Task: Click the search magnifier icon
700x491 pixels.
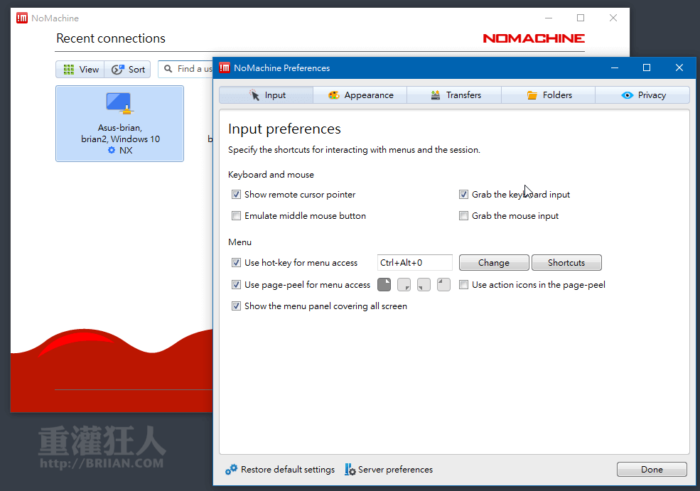Action: coord(168,69)
